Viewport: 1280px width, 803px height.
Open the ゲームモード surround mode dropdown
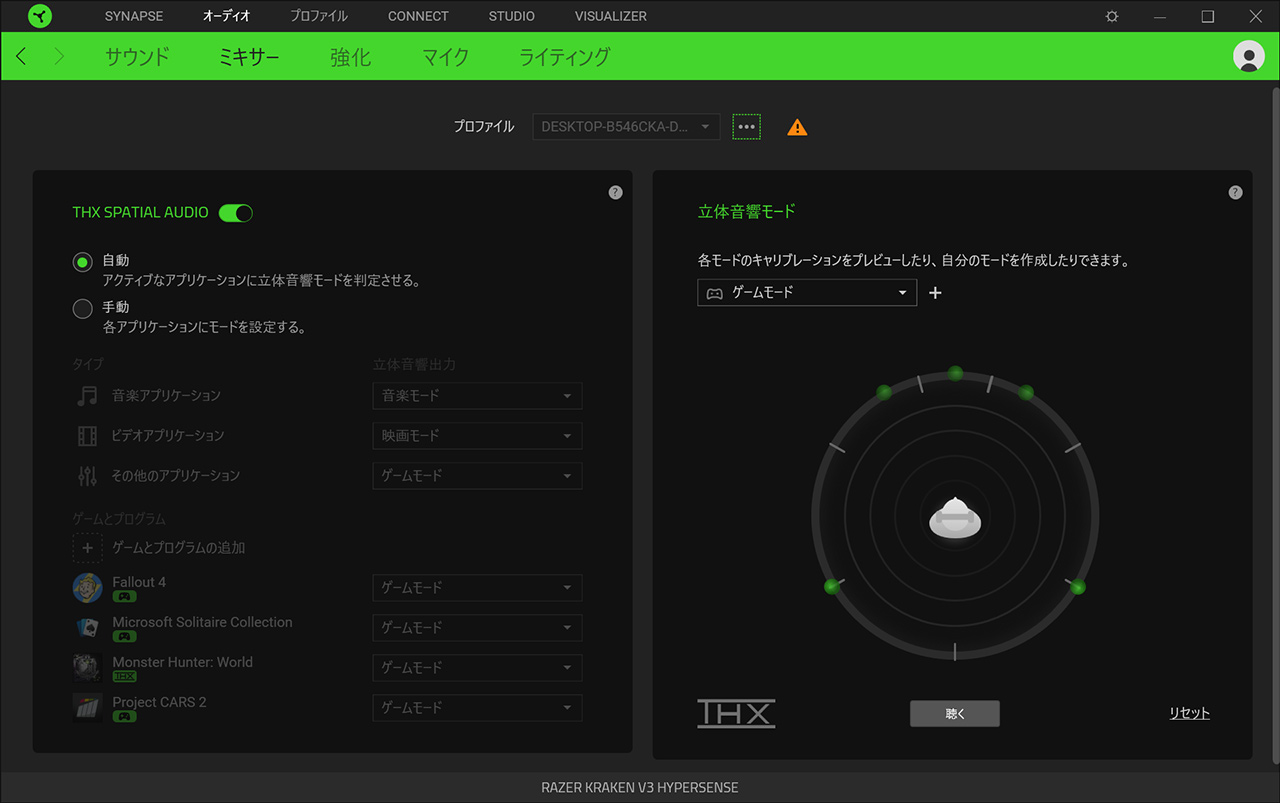807,293
